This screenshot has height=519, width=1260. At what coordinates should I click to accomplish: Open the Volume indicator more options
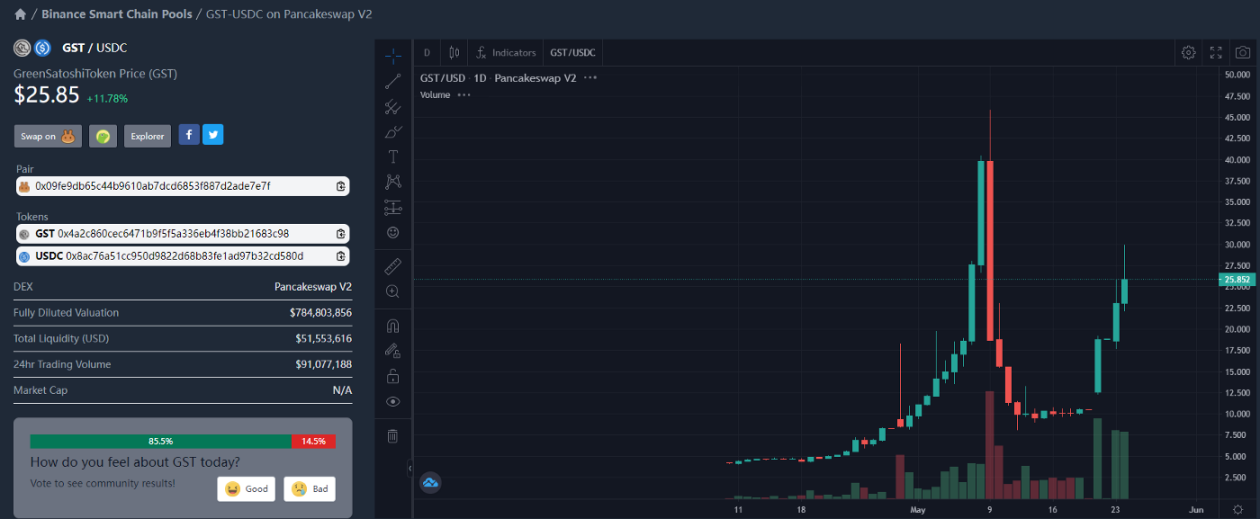click(x=463, y=95)
